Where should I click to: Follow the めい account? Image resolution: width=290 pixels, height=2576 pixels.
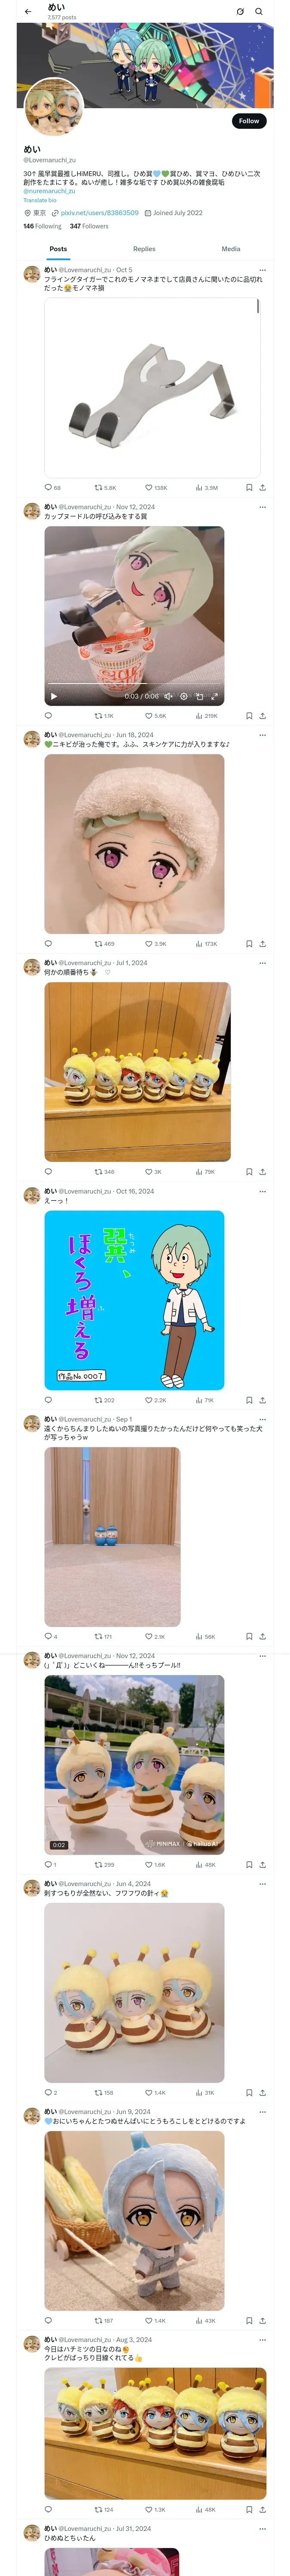click(x=248, y=121)
